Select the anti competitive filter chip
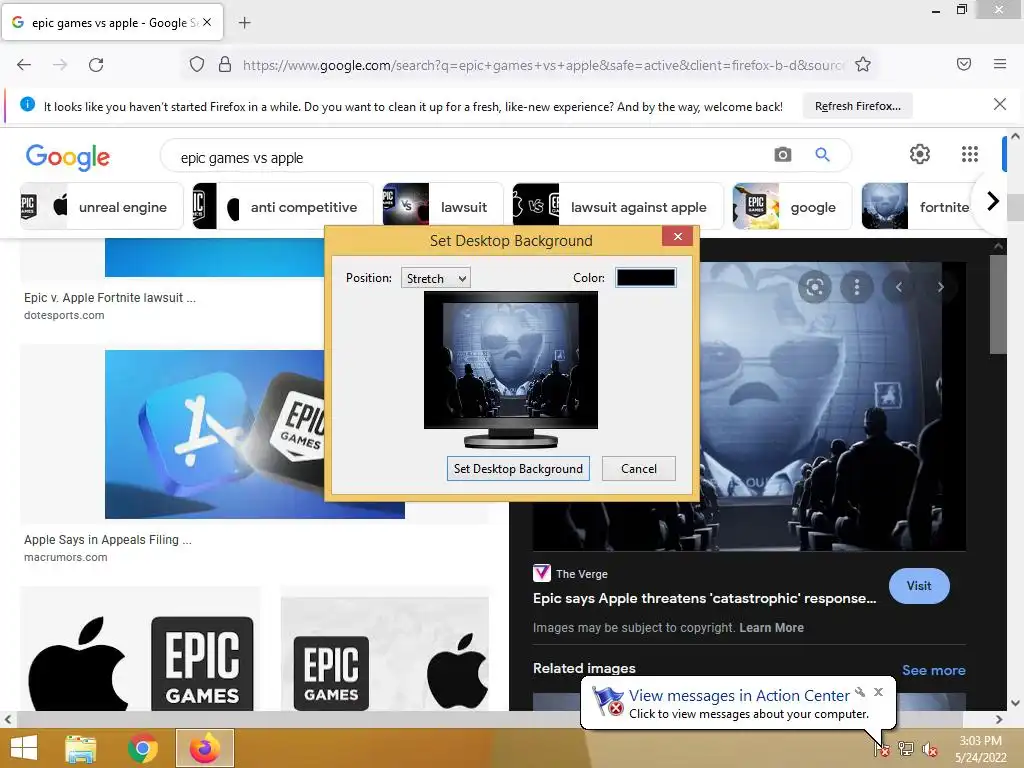This screenshot has height=768, width=1024. [283, 207]
